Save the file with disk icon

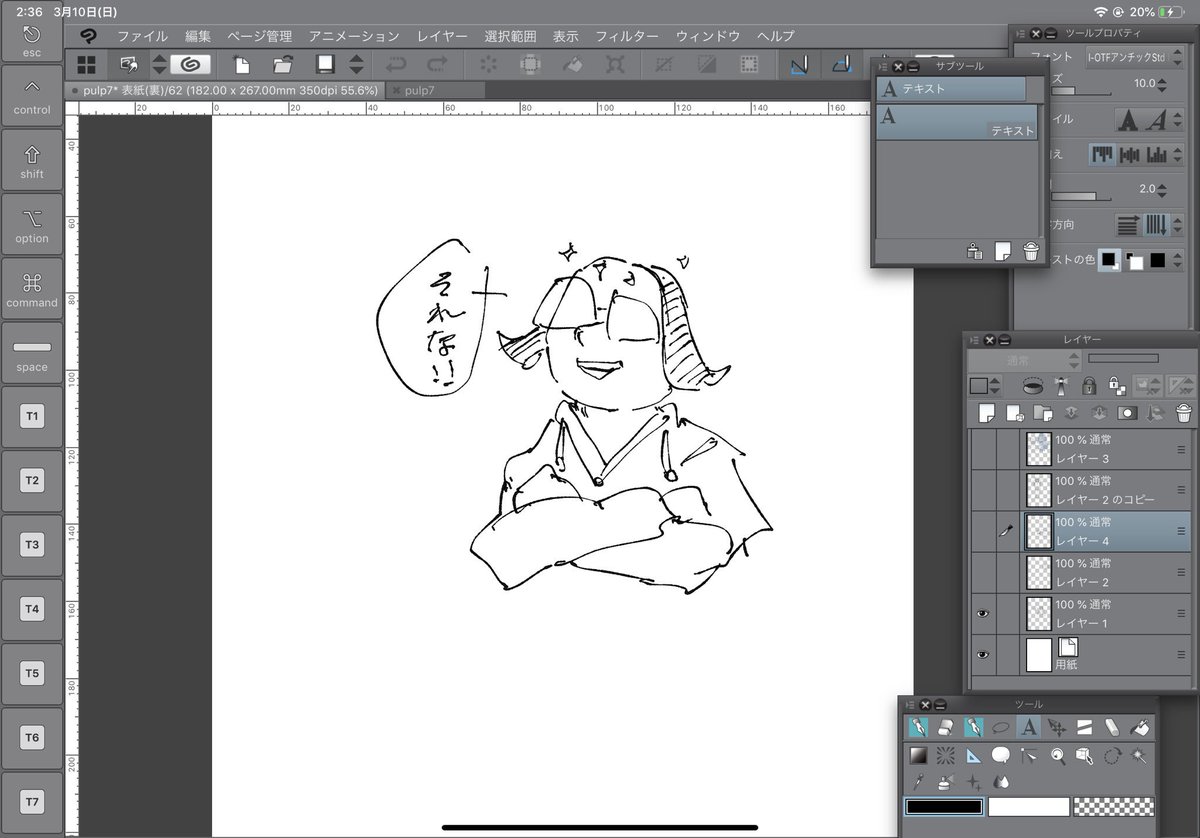point(324,64)
